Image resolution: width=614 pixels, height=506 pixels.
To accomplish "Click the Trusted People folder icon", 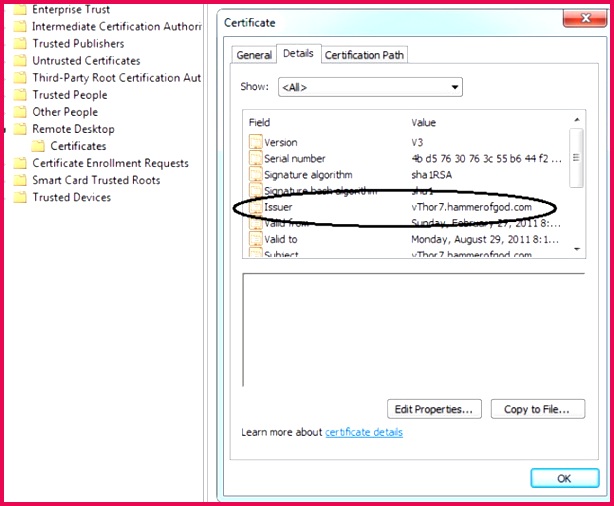I will (x=20, y=95).
